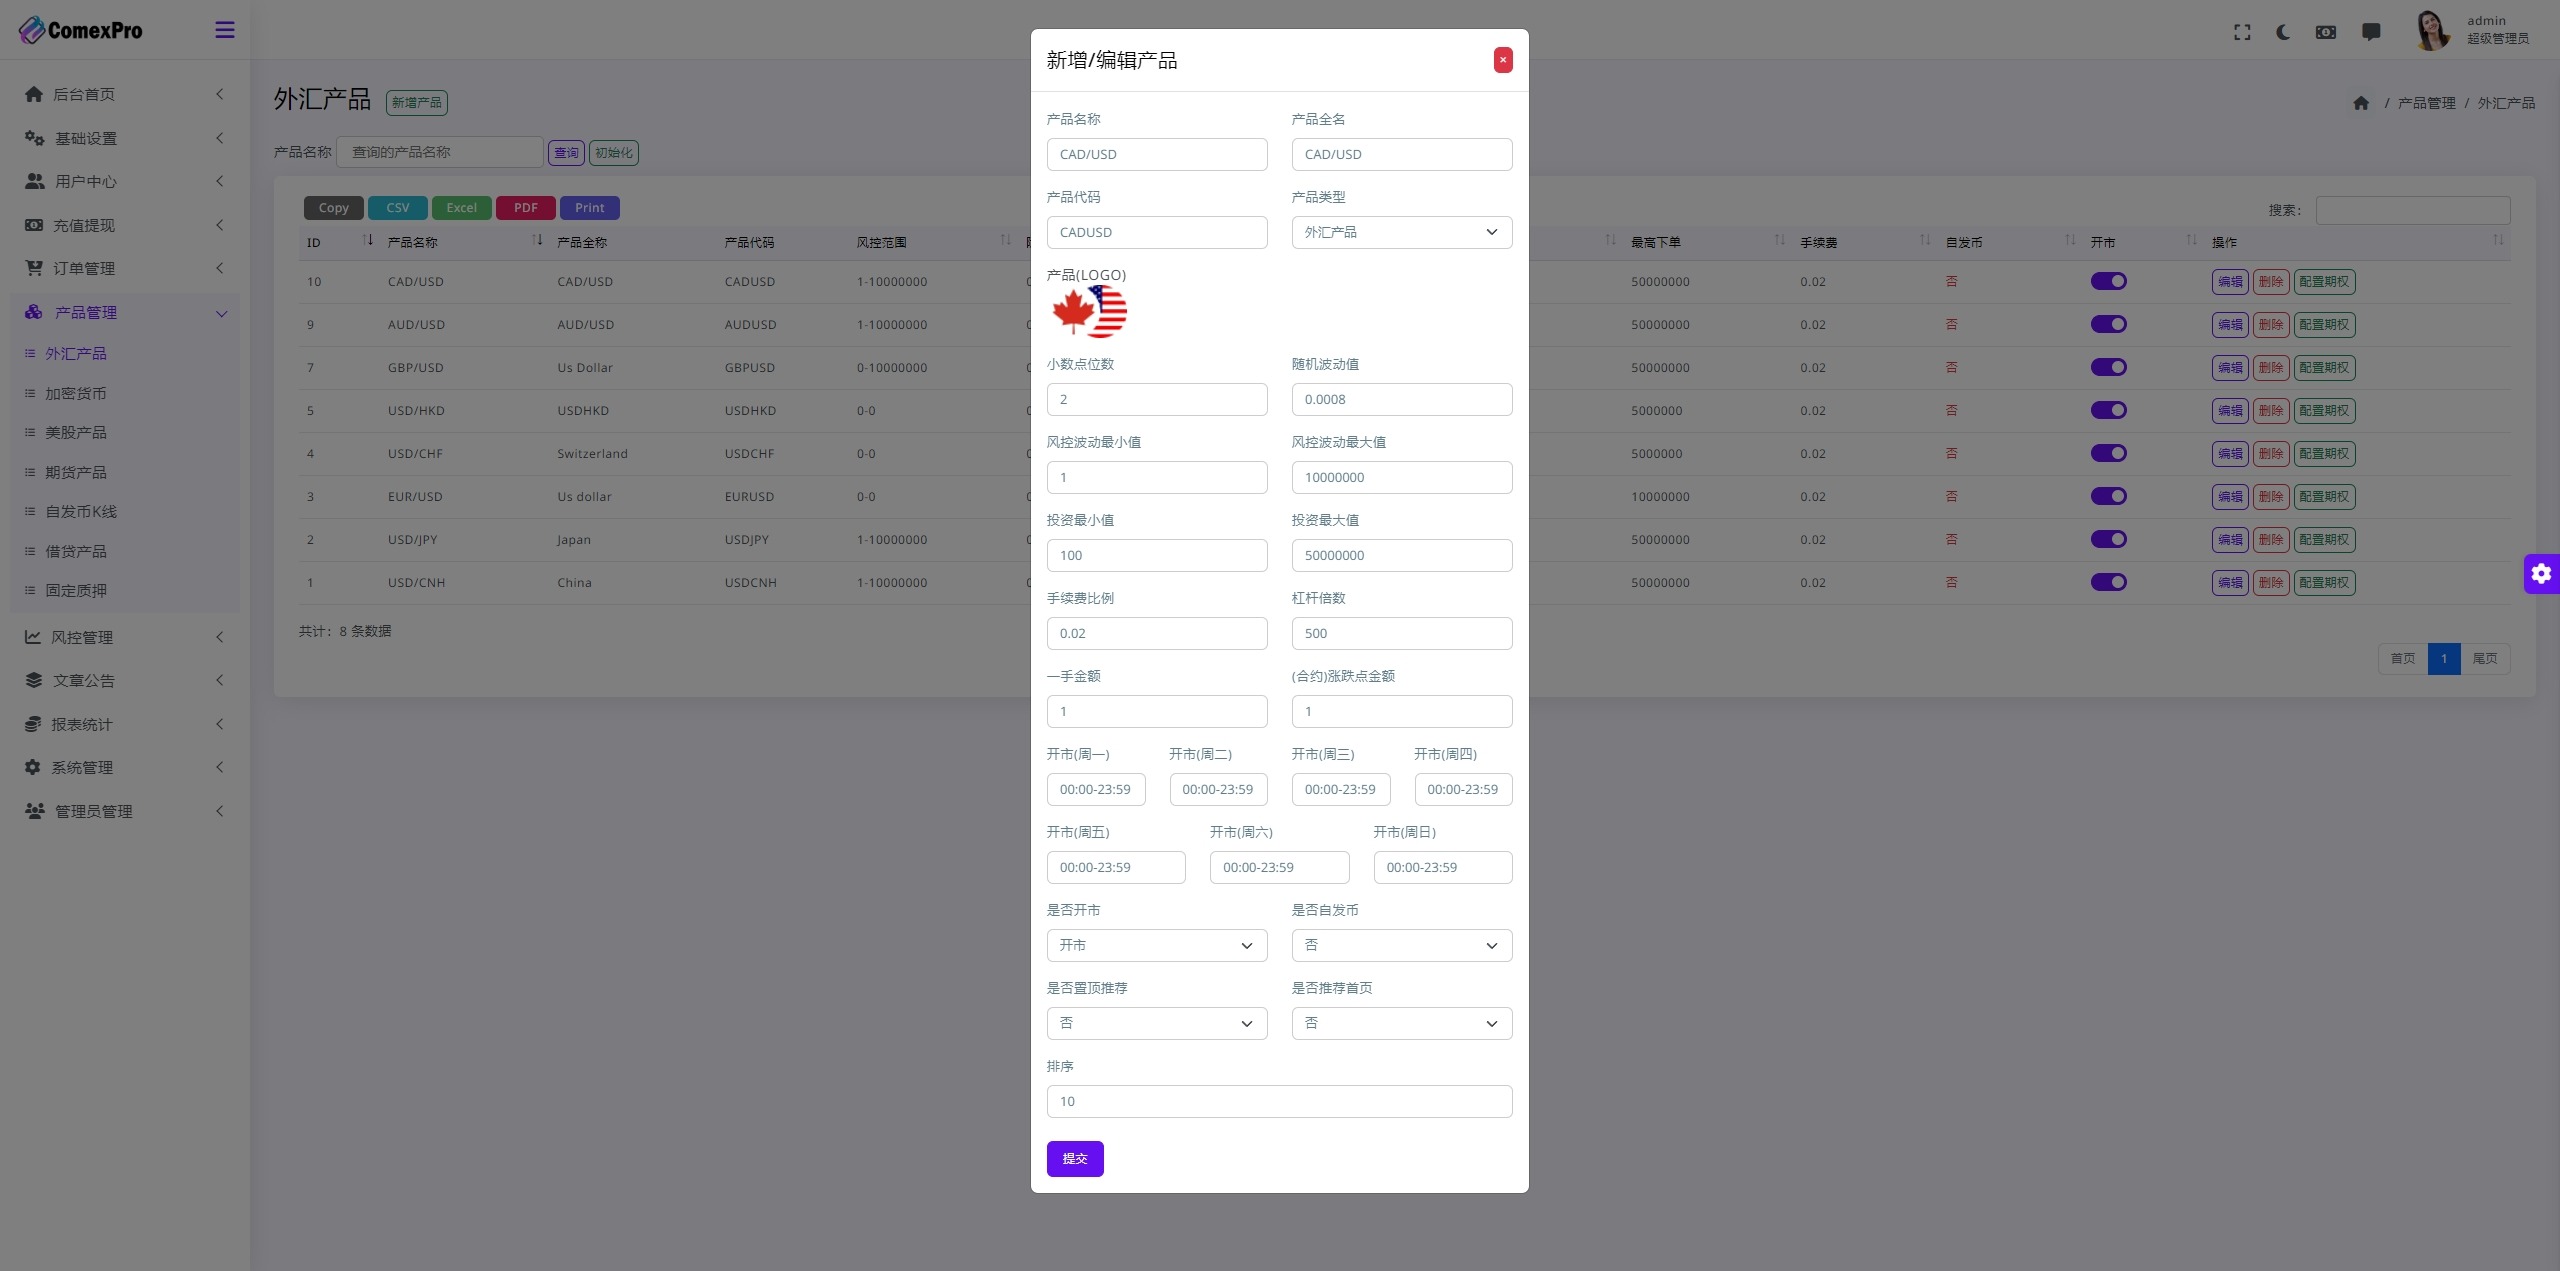2560x1271 pixels.
Task: Expand the 产品类型 dropdown
Action: pos(1401,232)
